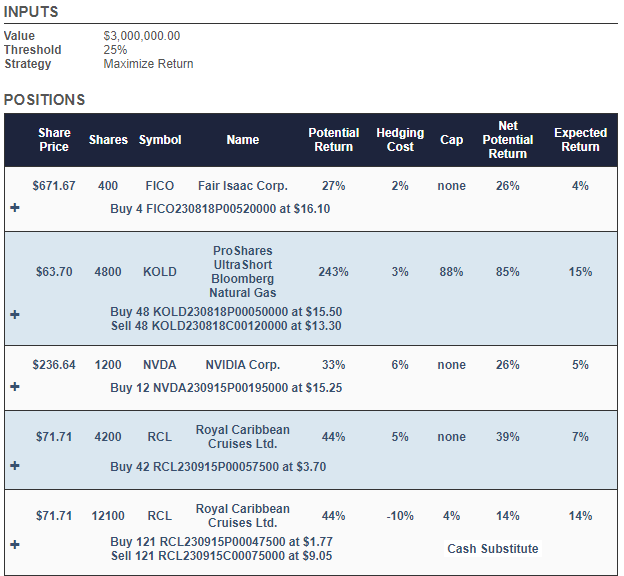
Task: Expand the NVDA position row plus icon
Action: tap(15, 387)
